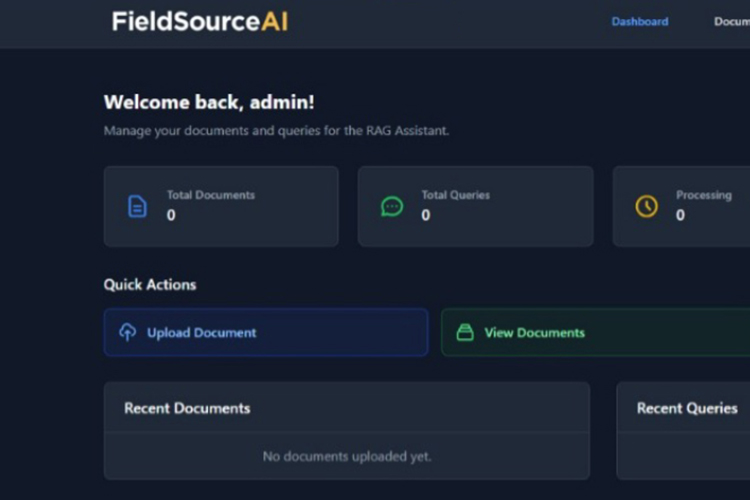Select the Total Documents label
The image size is (750, 500).
coord(210,195)
